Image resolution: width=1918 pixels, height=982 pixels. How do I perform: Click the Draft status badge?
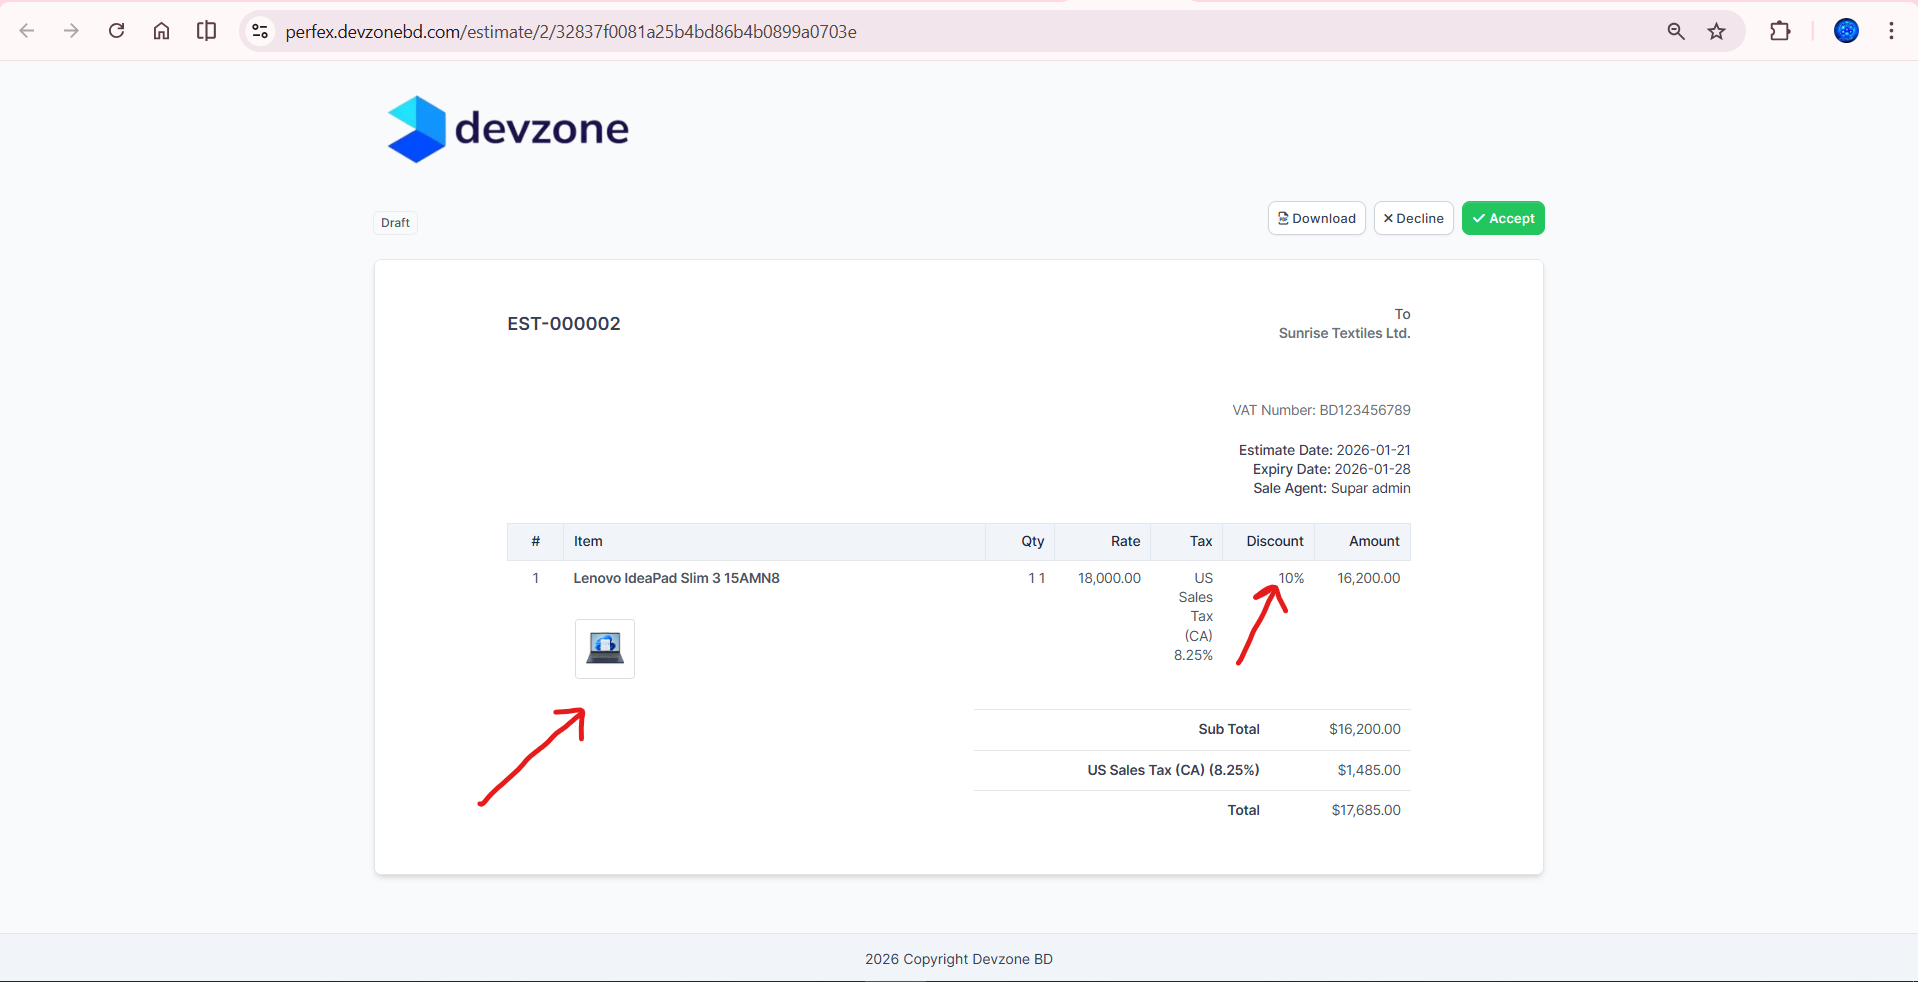[x=394, y=222]
